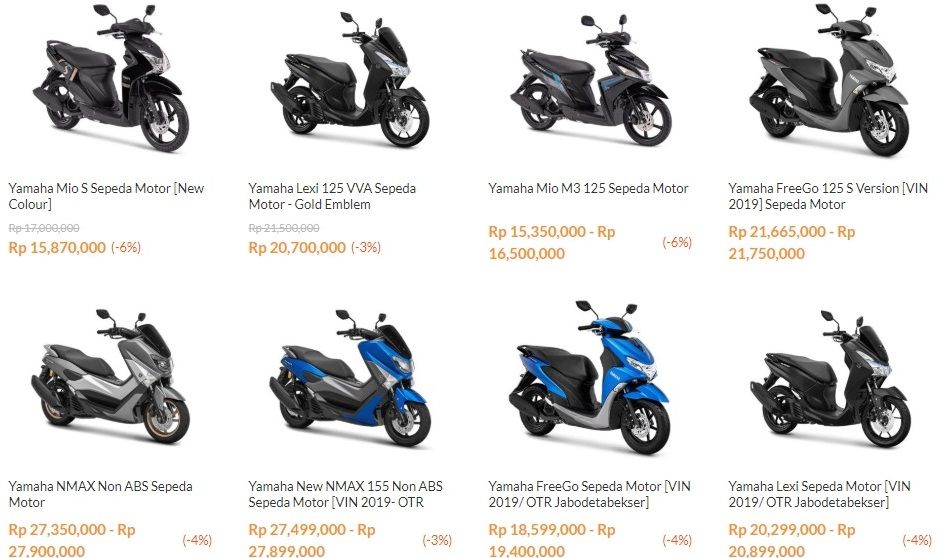
Task: Select the black Yamaha Lexi VIN 2019 image
Action: [x=830, y=378]
